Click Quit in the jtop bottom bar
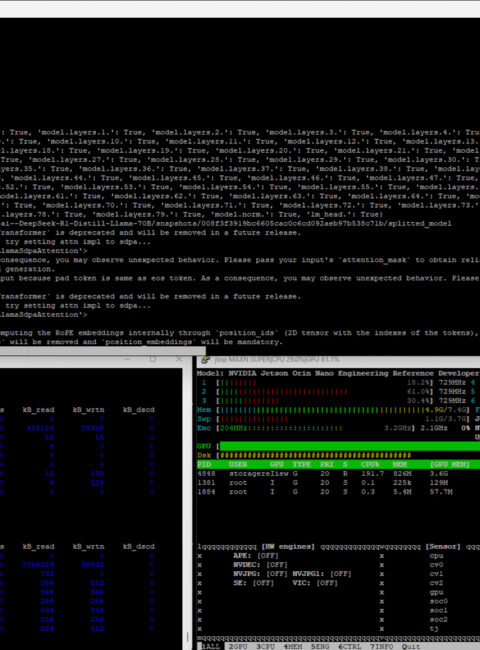 [x=411, y=646]
